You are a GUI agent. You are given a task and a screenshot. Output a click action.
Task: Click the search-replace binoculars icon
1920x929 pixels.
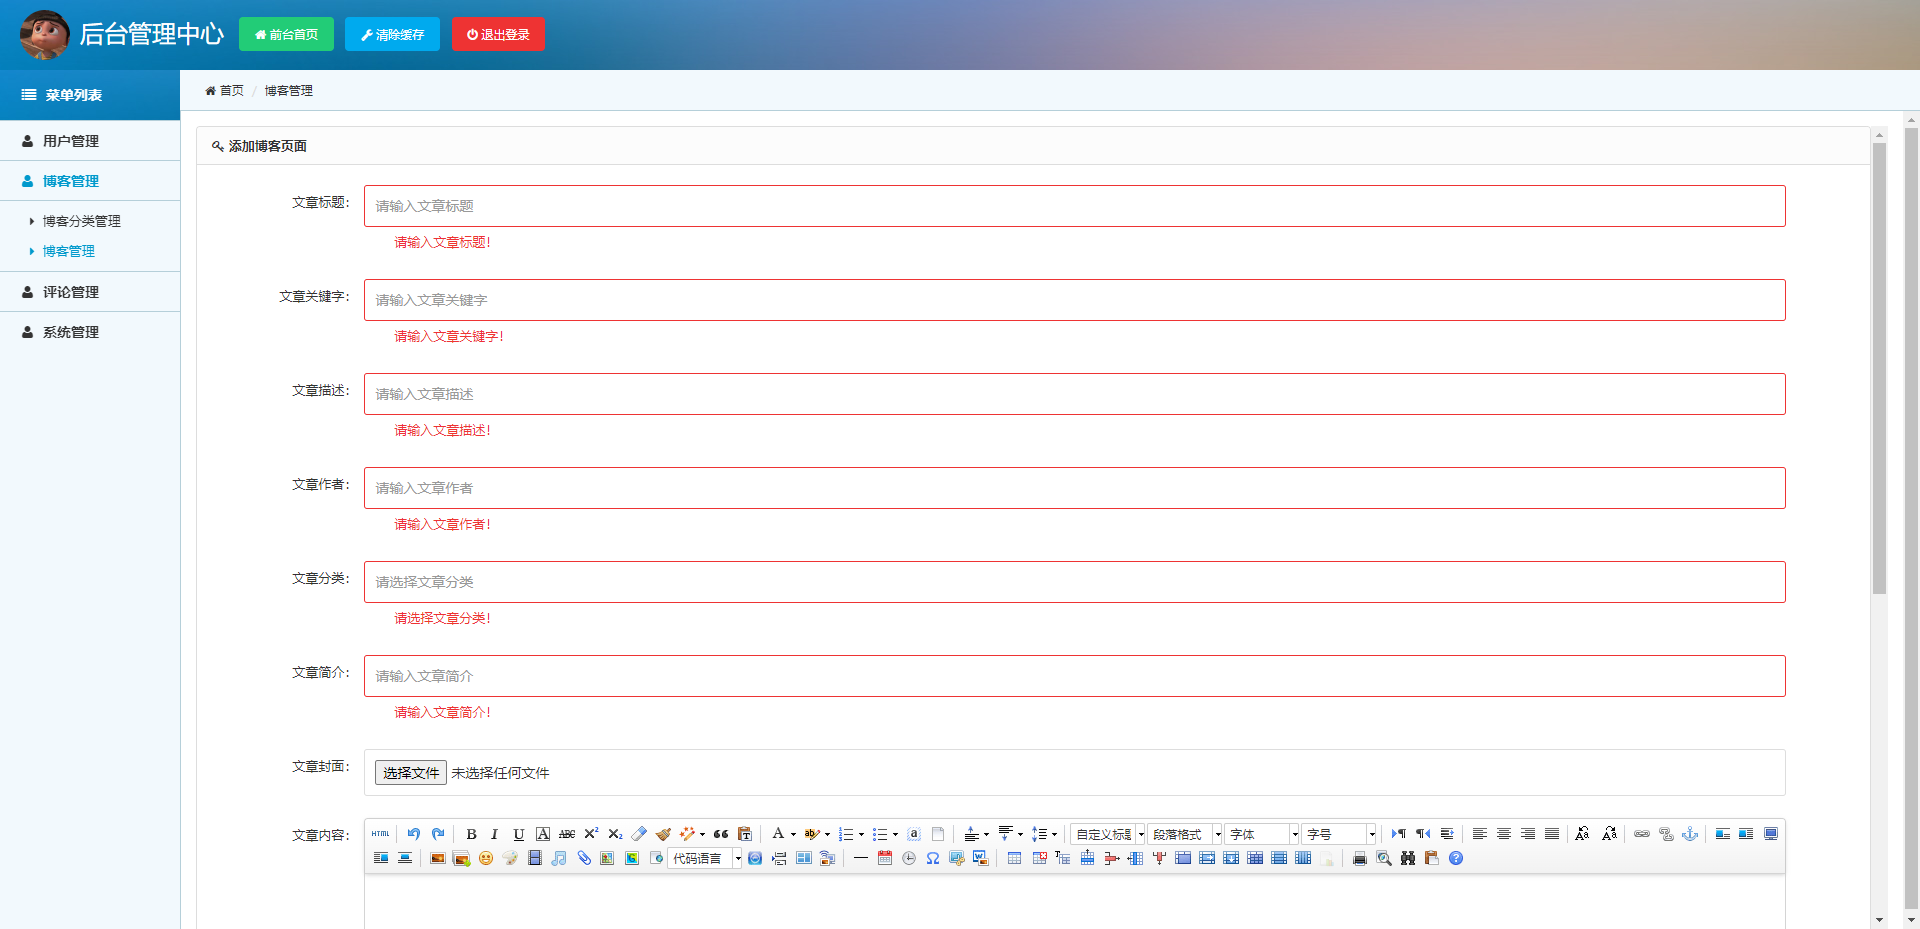(1408, 858)
